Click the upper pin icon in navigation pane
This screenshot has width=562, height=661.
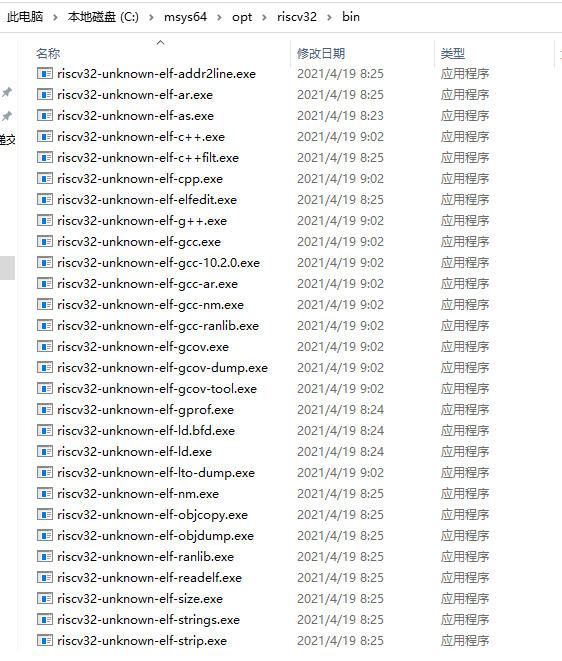[x=6, y=92]
